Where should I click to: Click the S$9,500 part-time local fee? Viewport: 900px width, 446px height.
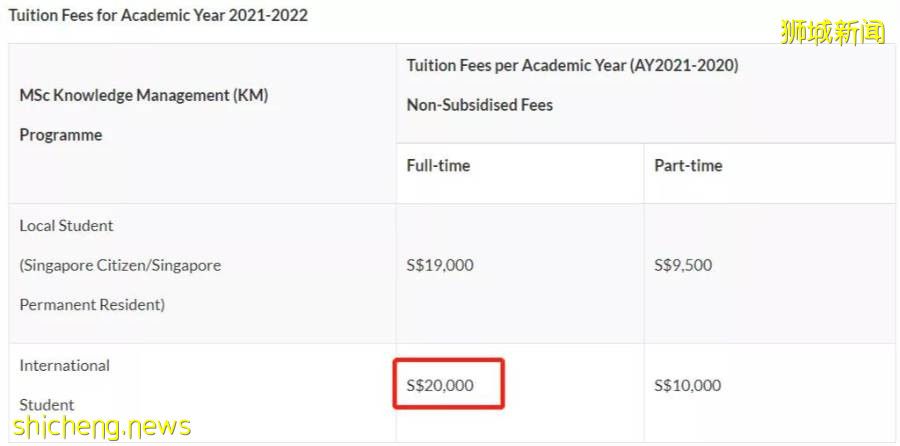(683, 265)
